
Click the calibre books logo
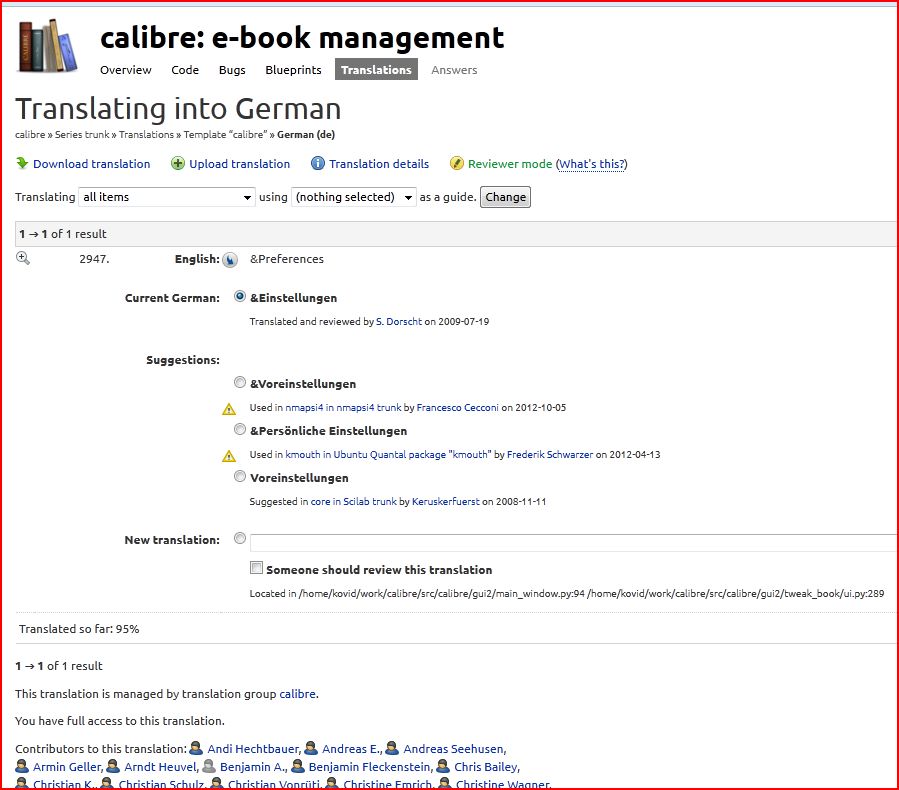pos(48,46)
